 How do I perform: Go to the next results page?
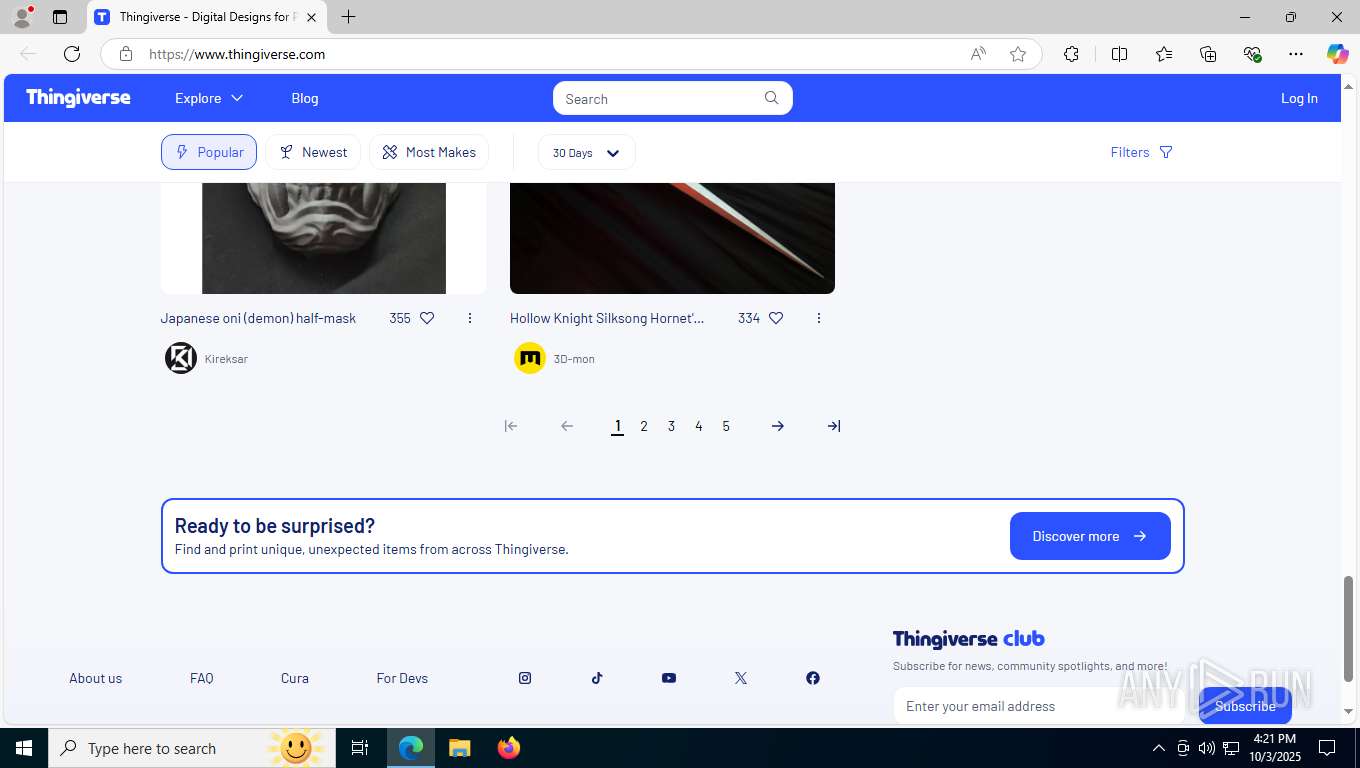click(778, 426)
